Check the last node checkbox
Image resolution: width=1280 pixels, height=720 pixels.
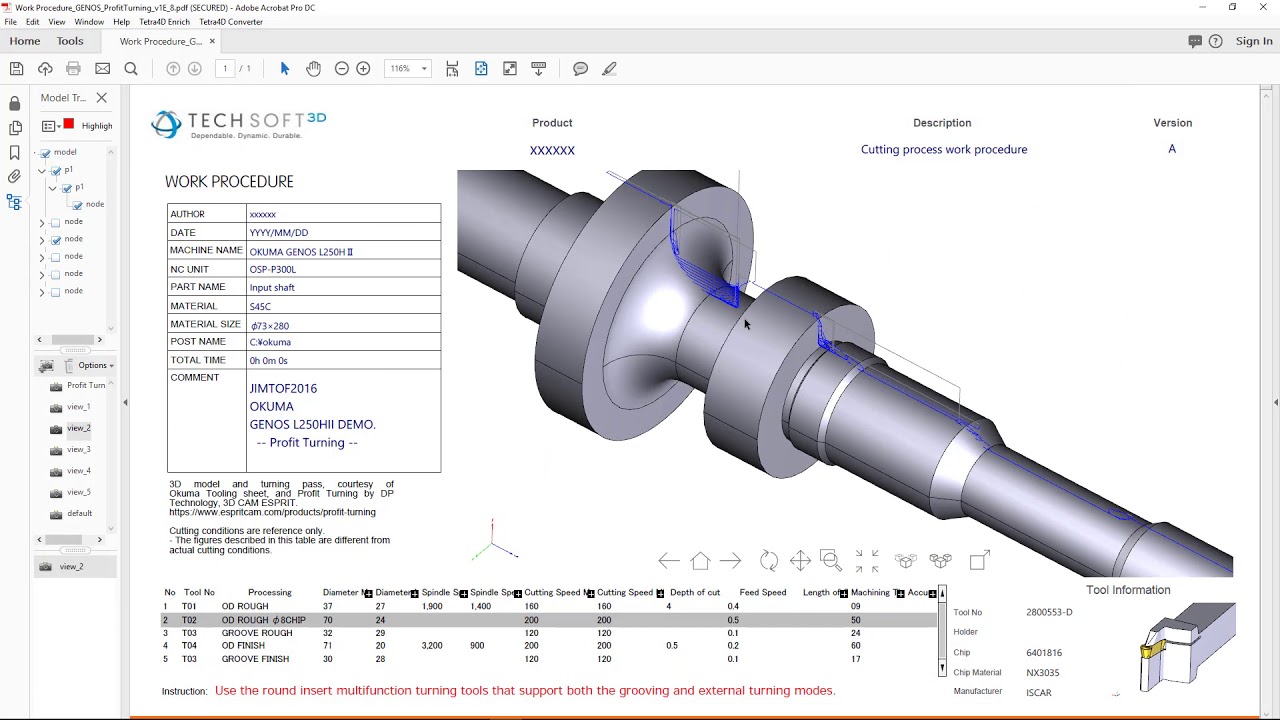click(56, 292)
